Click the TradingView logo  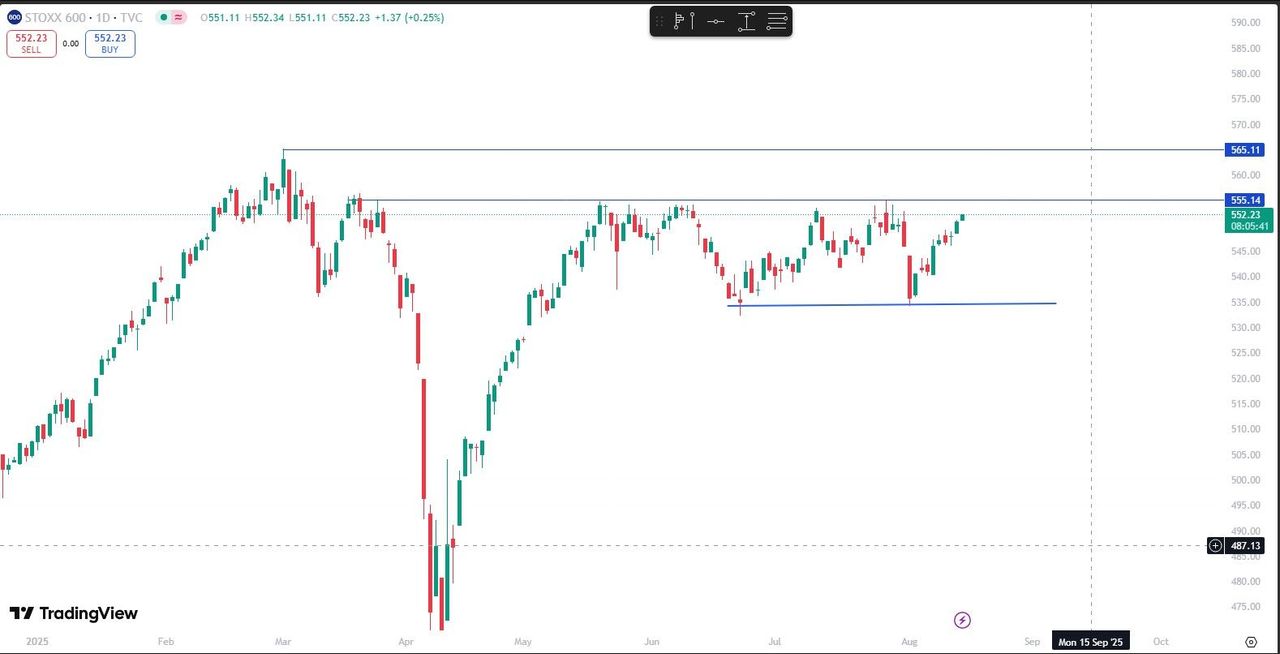tap(74, 613)
